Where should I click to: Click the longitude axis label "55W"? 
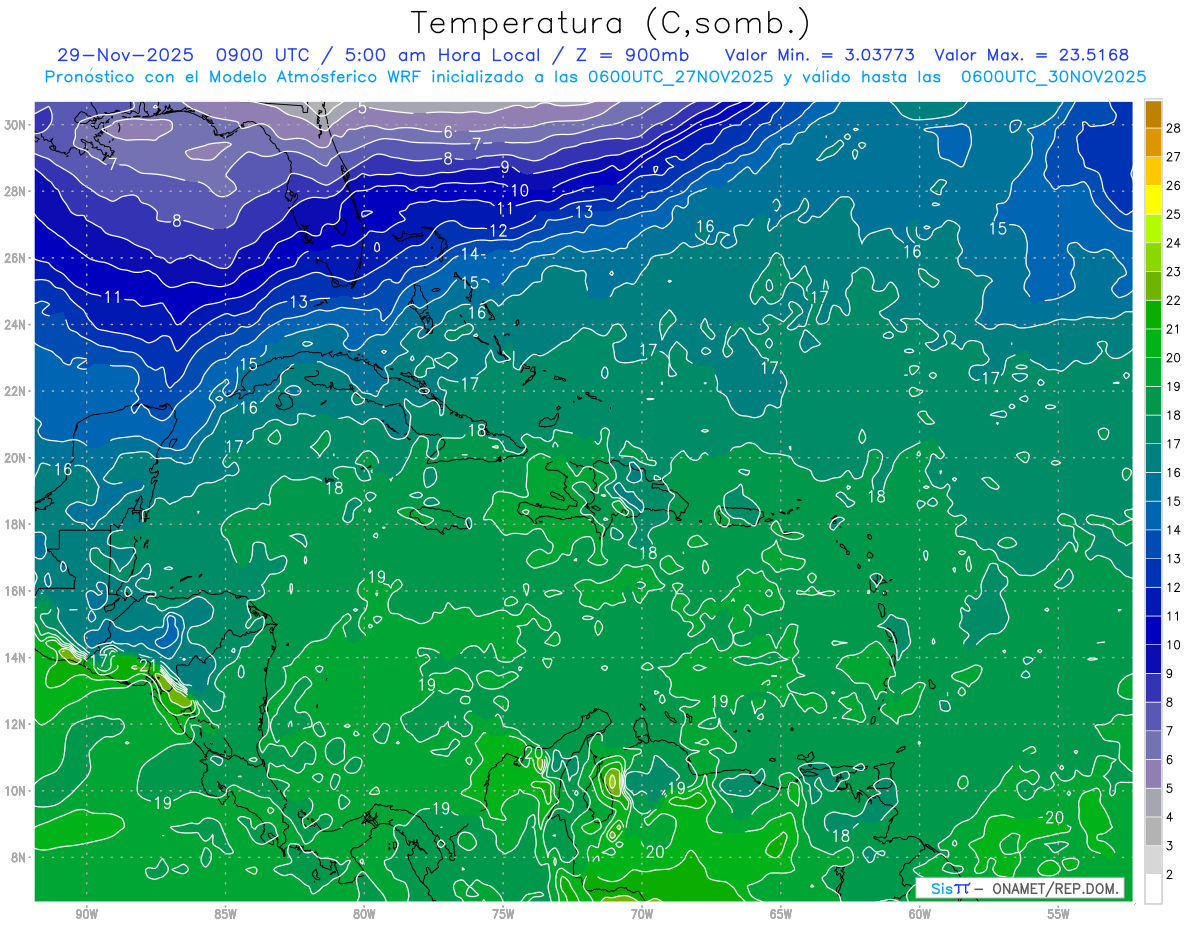[1059, 914]
